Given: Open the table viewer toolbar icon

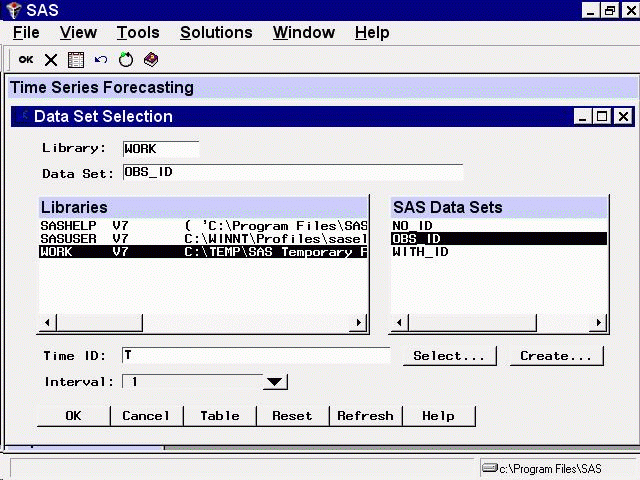Looking at the screenshot, I should tap(76, 60).
